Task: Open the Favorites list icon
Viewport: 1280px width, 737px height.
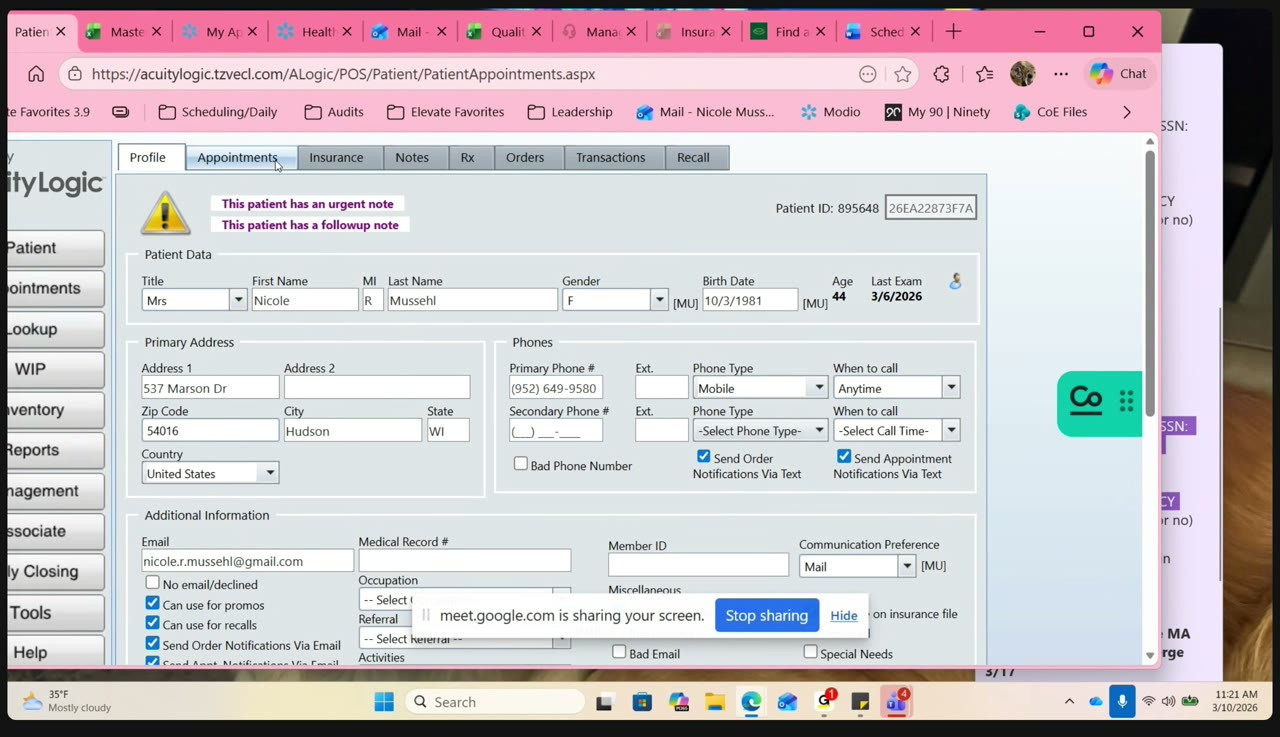Action: click(985, 74)
